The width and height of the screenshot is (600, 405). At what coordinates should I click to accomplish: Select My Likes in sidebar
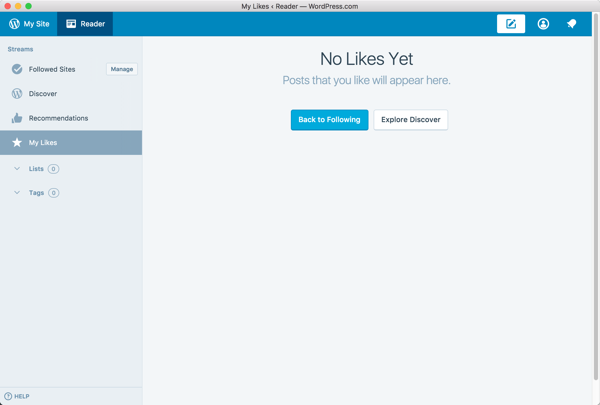[x=71, y=143]
